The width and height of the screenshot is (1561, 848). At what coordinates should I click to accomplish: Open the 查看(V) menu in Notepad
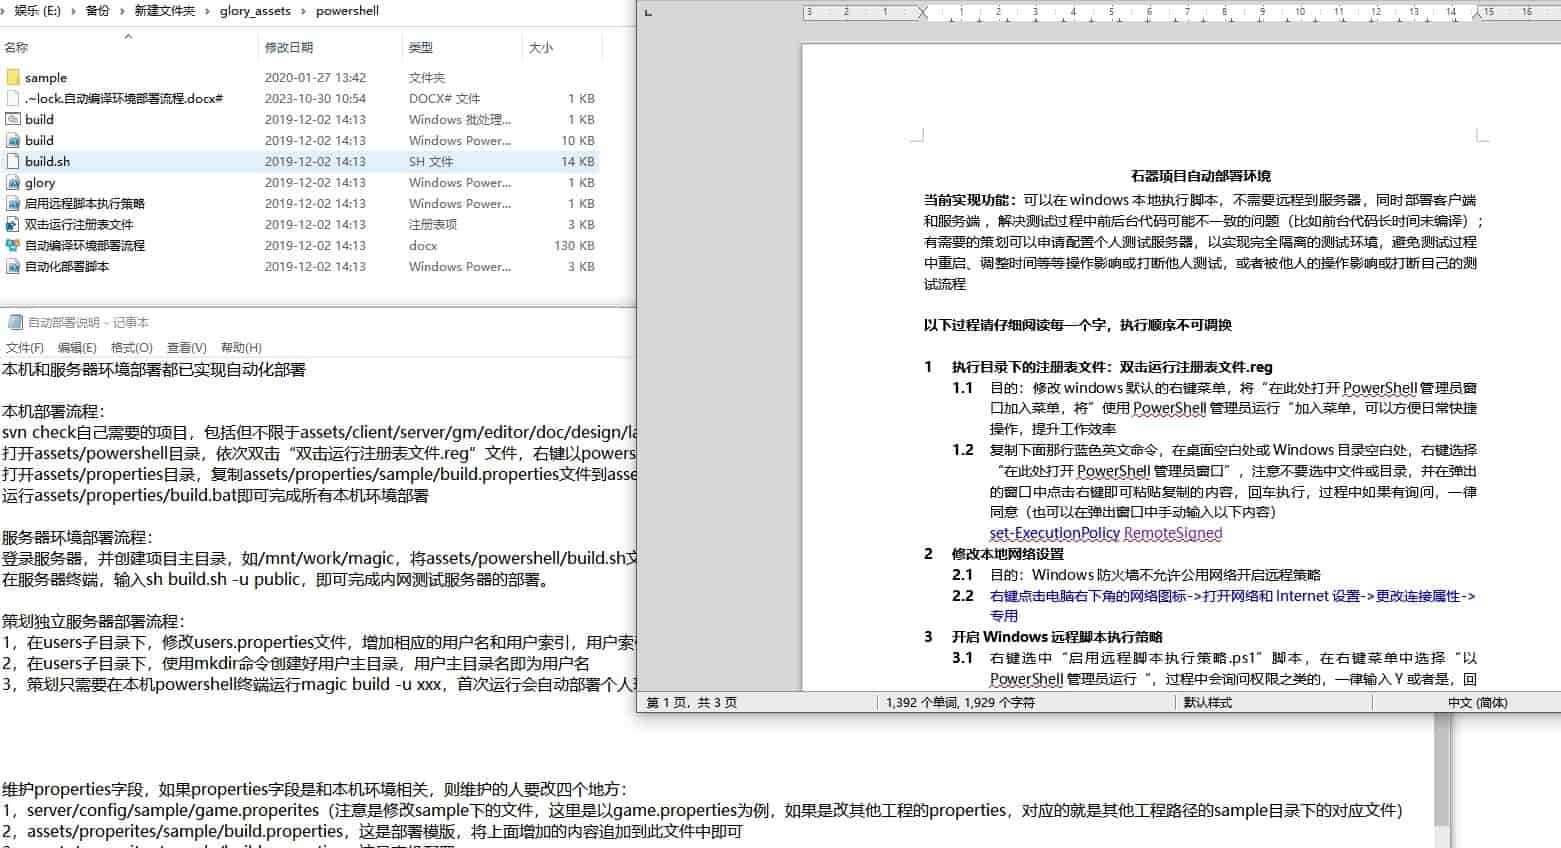coord(186,347)
